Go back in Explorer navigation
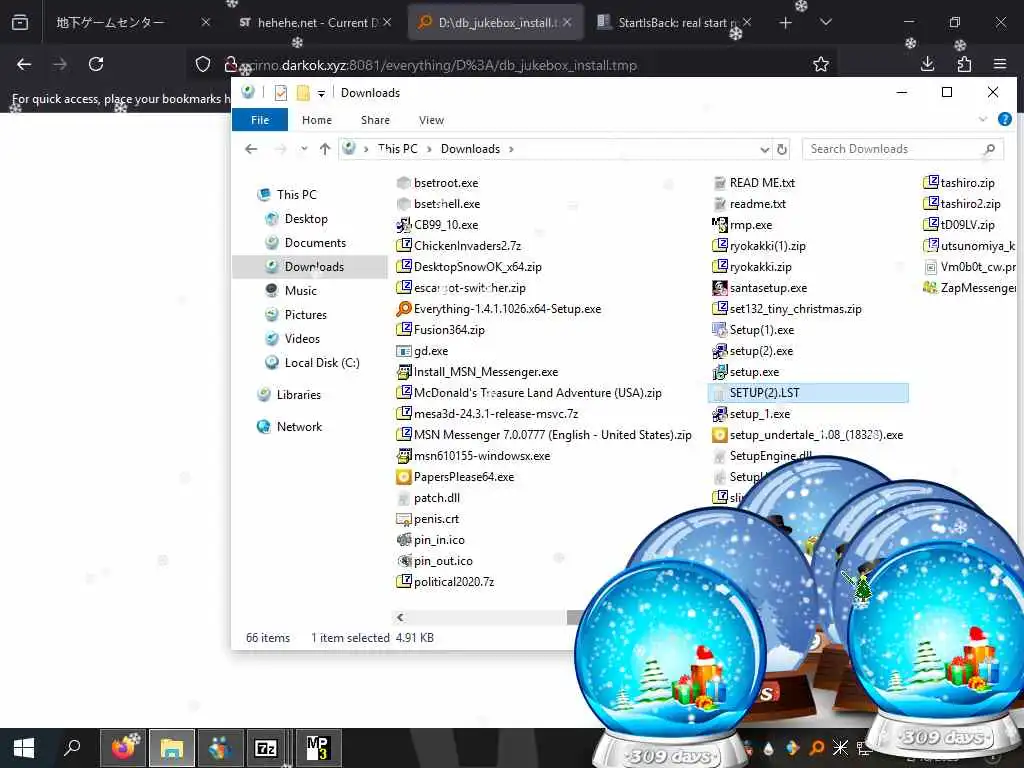 point(251,149)
